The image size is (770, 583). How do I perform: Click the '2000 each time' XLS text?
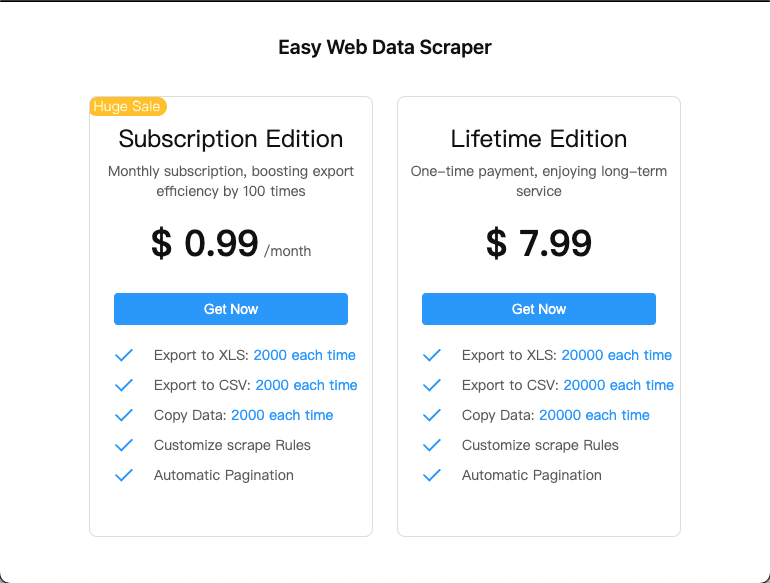click(x=304, y=355)
